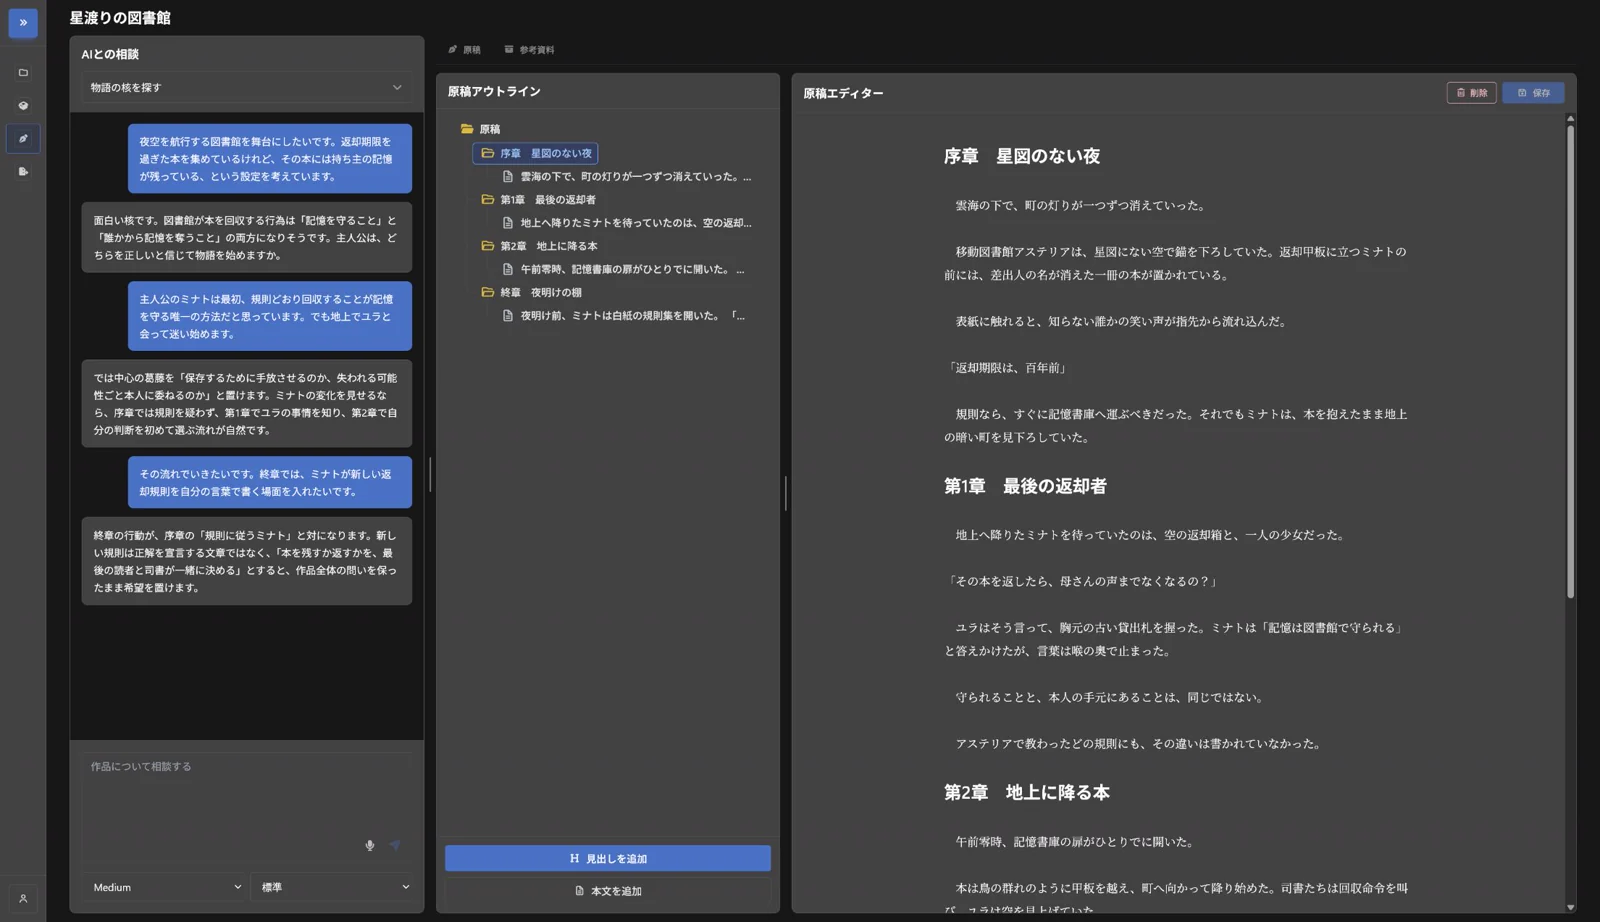1600x922 pixels.
Task: Open the document export icon in sidebar
Action: (23, 172)
